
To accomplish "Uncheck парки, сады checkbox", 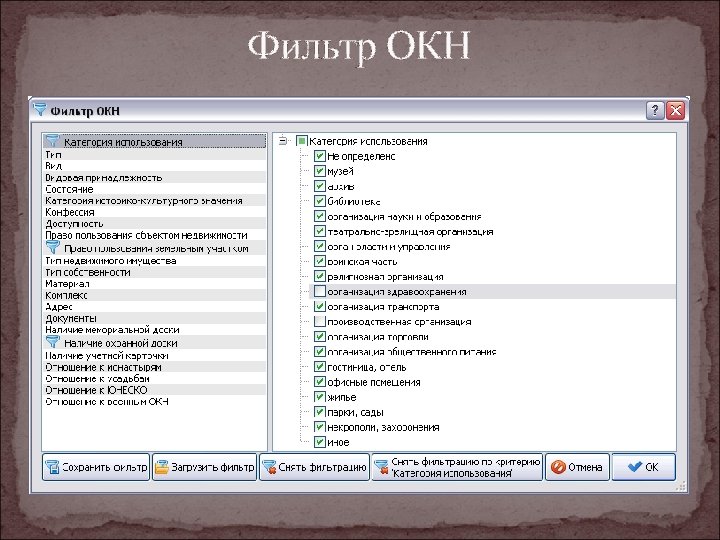I will 320,412.
